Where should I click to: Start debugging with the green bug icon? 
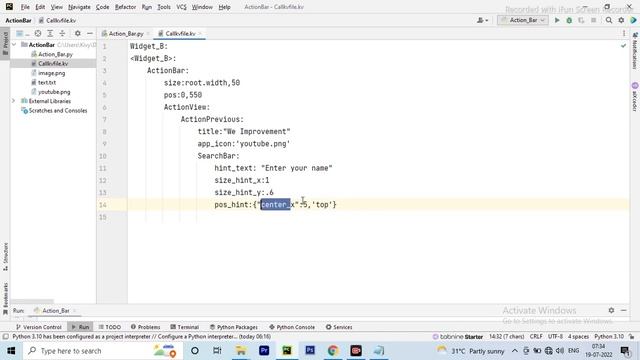tap(569, 20)
